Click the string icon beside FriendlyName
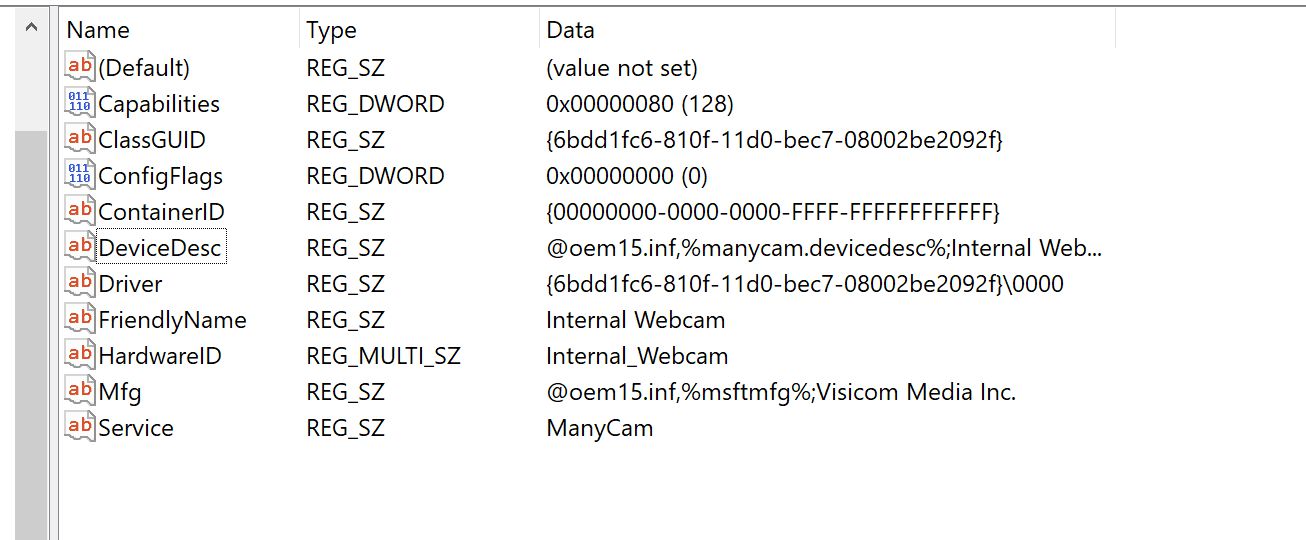1306x540 pixels. click(79, 320)
